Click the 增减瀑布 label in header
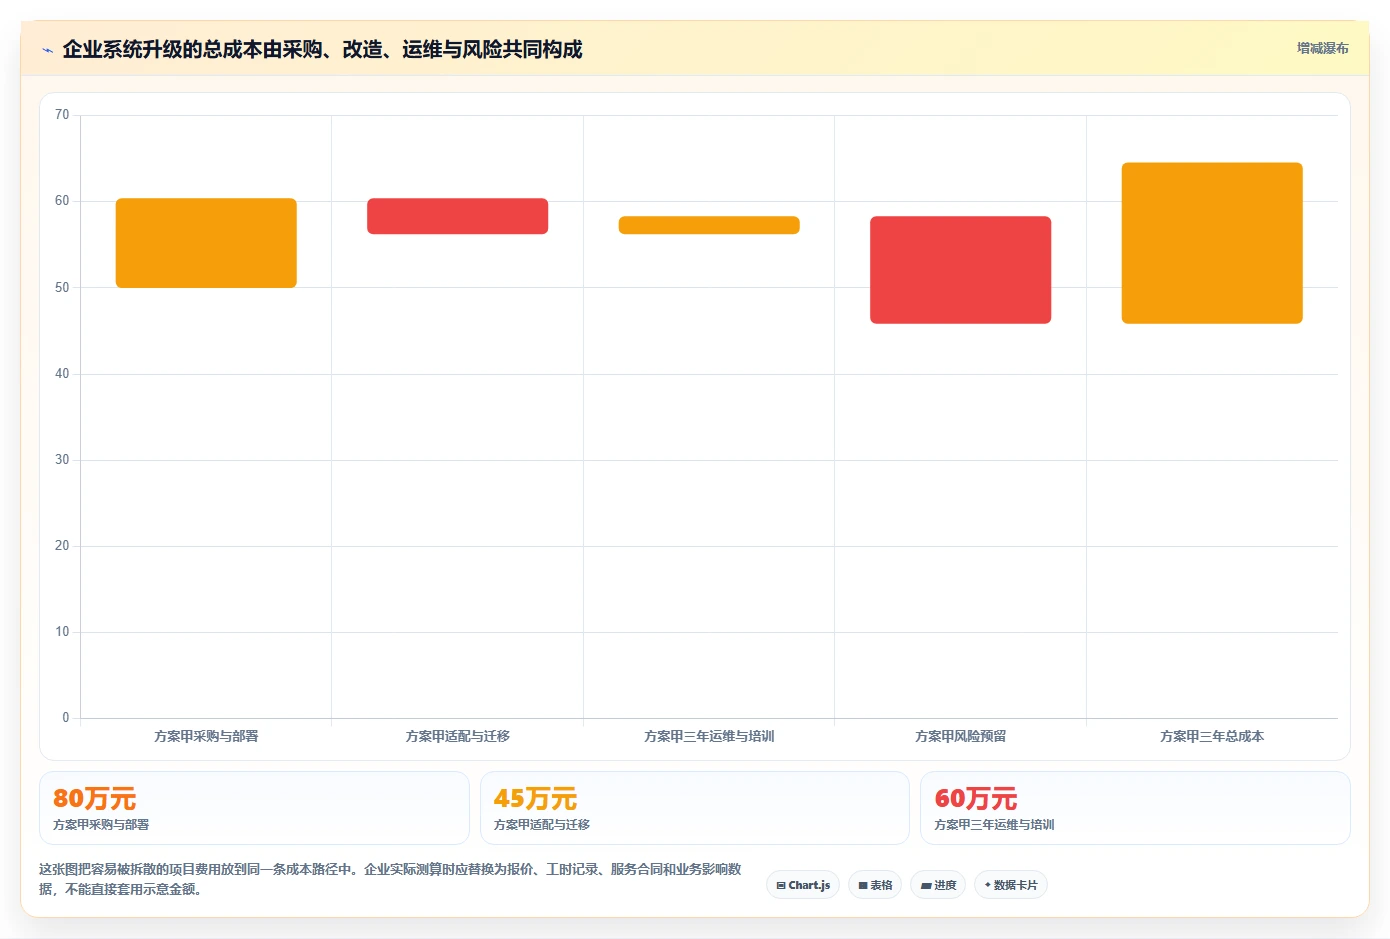The width and height of the screenshot is (1390, 939). [1322, 48]
